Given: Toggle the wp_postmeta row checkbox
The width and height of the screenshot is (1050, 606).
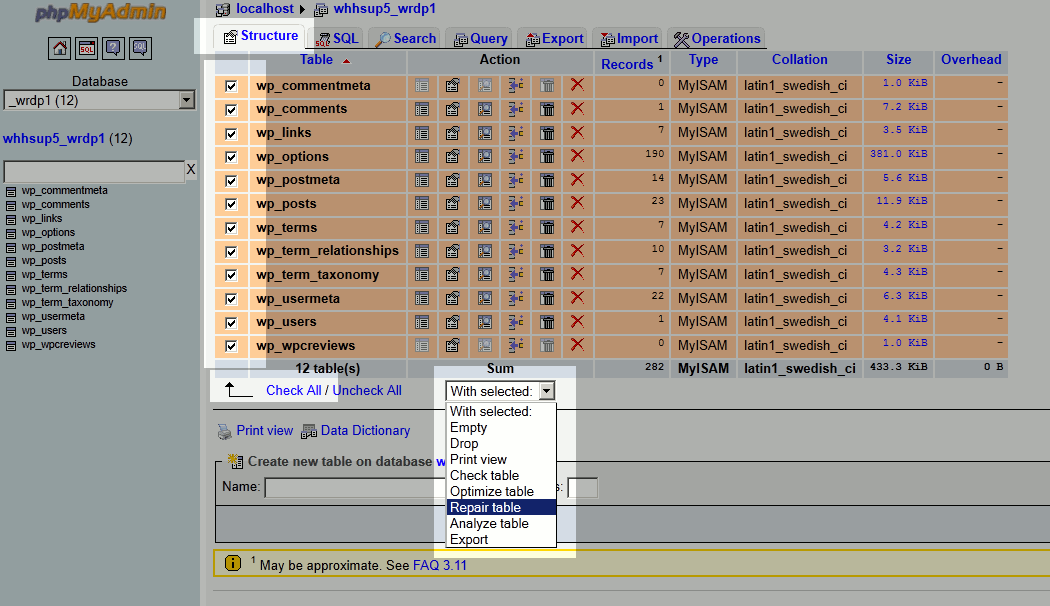Looking at the screenshot, I should coord(231,181).
